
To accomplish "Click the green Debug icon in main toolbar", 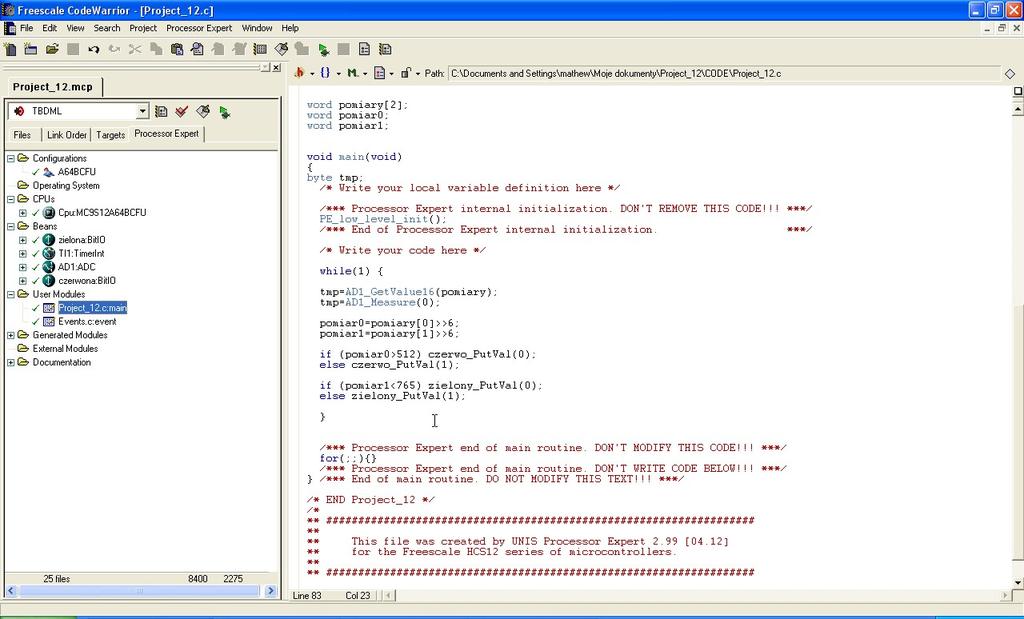I will pos(323,49).
